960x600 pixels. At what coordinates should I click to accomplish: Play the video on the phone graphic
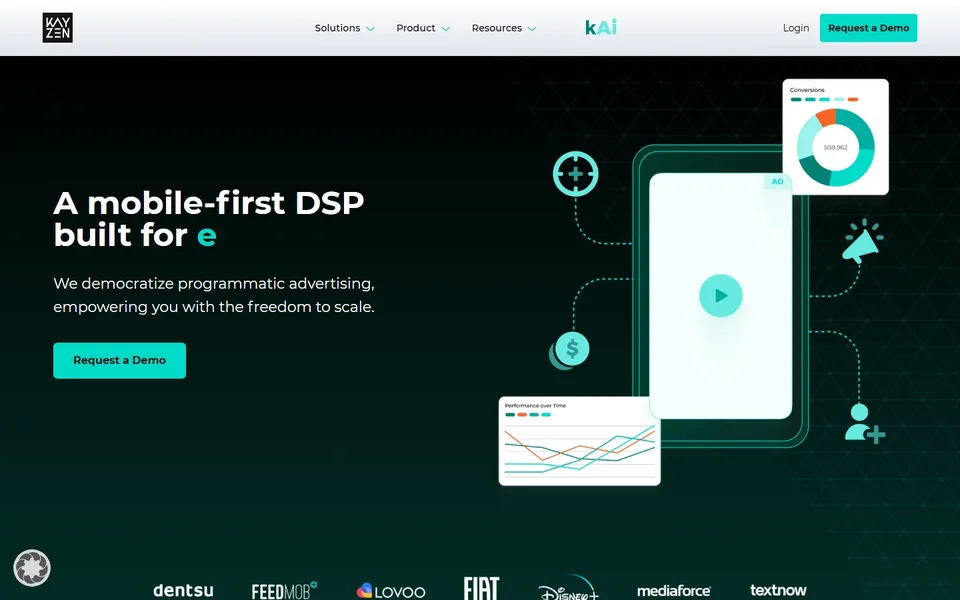pos(721,296)
